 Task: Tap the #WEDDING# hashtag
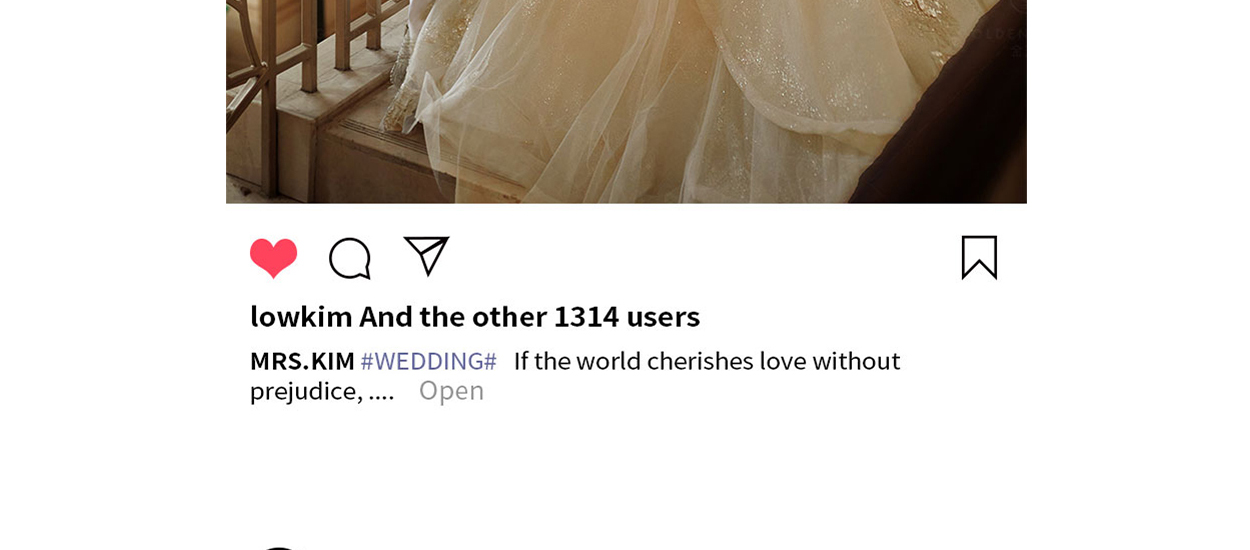point(428,361)
